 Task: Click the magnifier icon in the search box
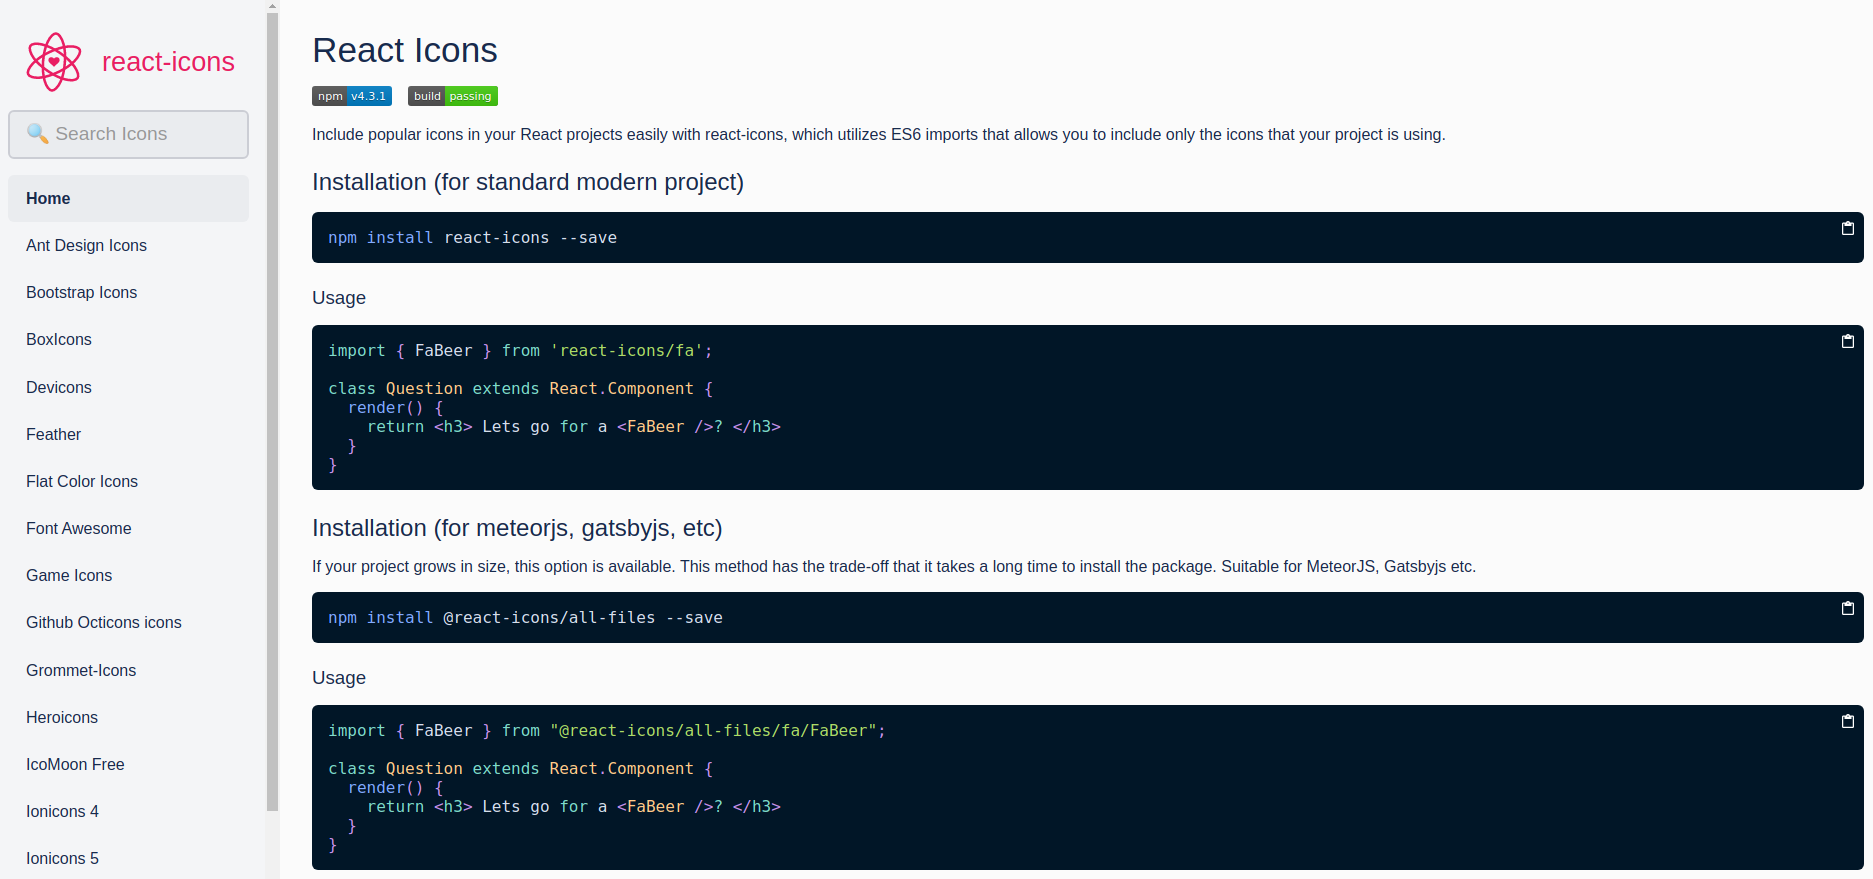tap(37, 133)
